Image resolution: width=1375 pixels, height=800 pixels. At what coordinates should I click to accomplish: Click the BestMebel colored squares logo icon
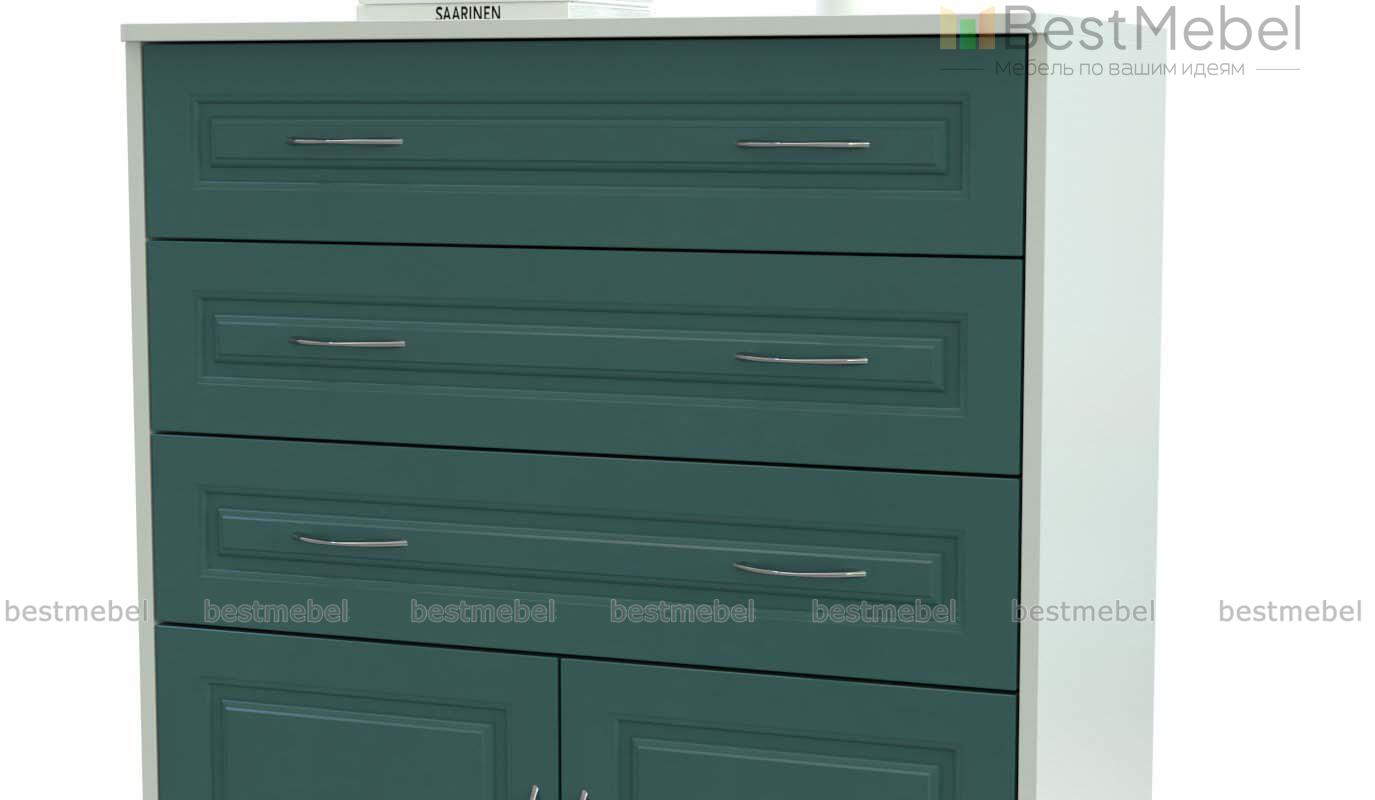point(966,29)
